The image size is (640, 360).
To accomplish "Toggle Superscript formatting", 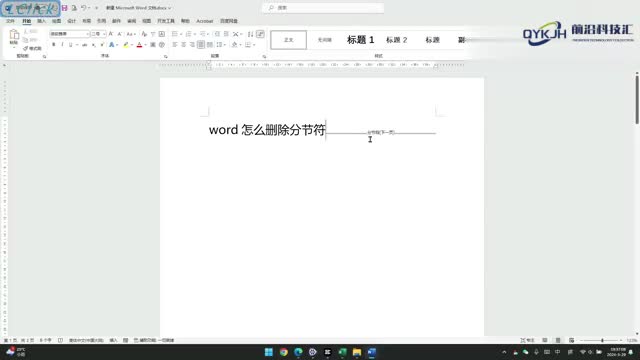I will point(102,44).
